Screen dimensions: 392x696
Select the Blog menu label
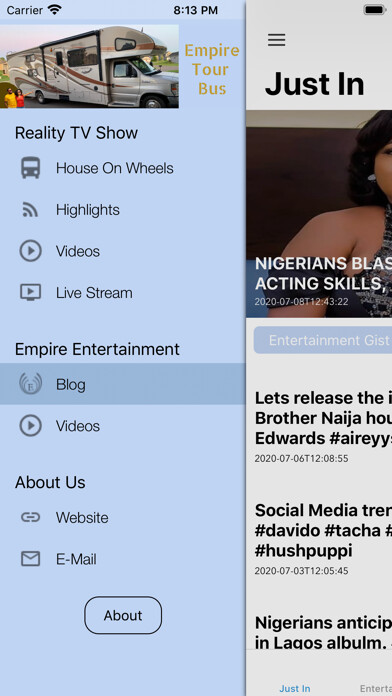pos(71,384)
